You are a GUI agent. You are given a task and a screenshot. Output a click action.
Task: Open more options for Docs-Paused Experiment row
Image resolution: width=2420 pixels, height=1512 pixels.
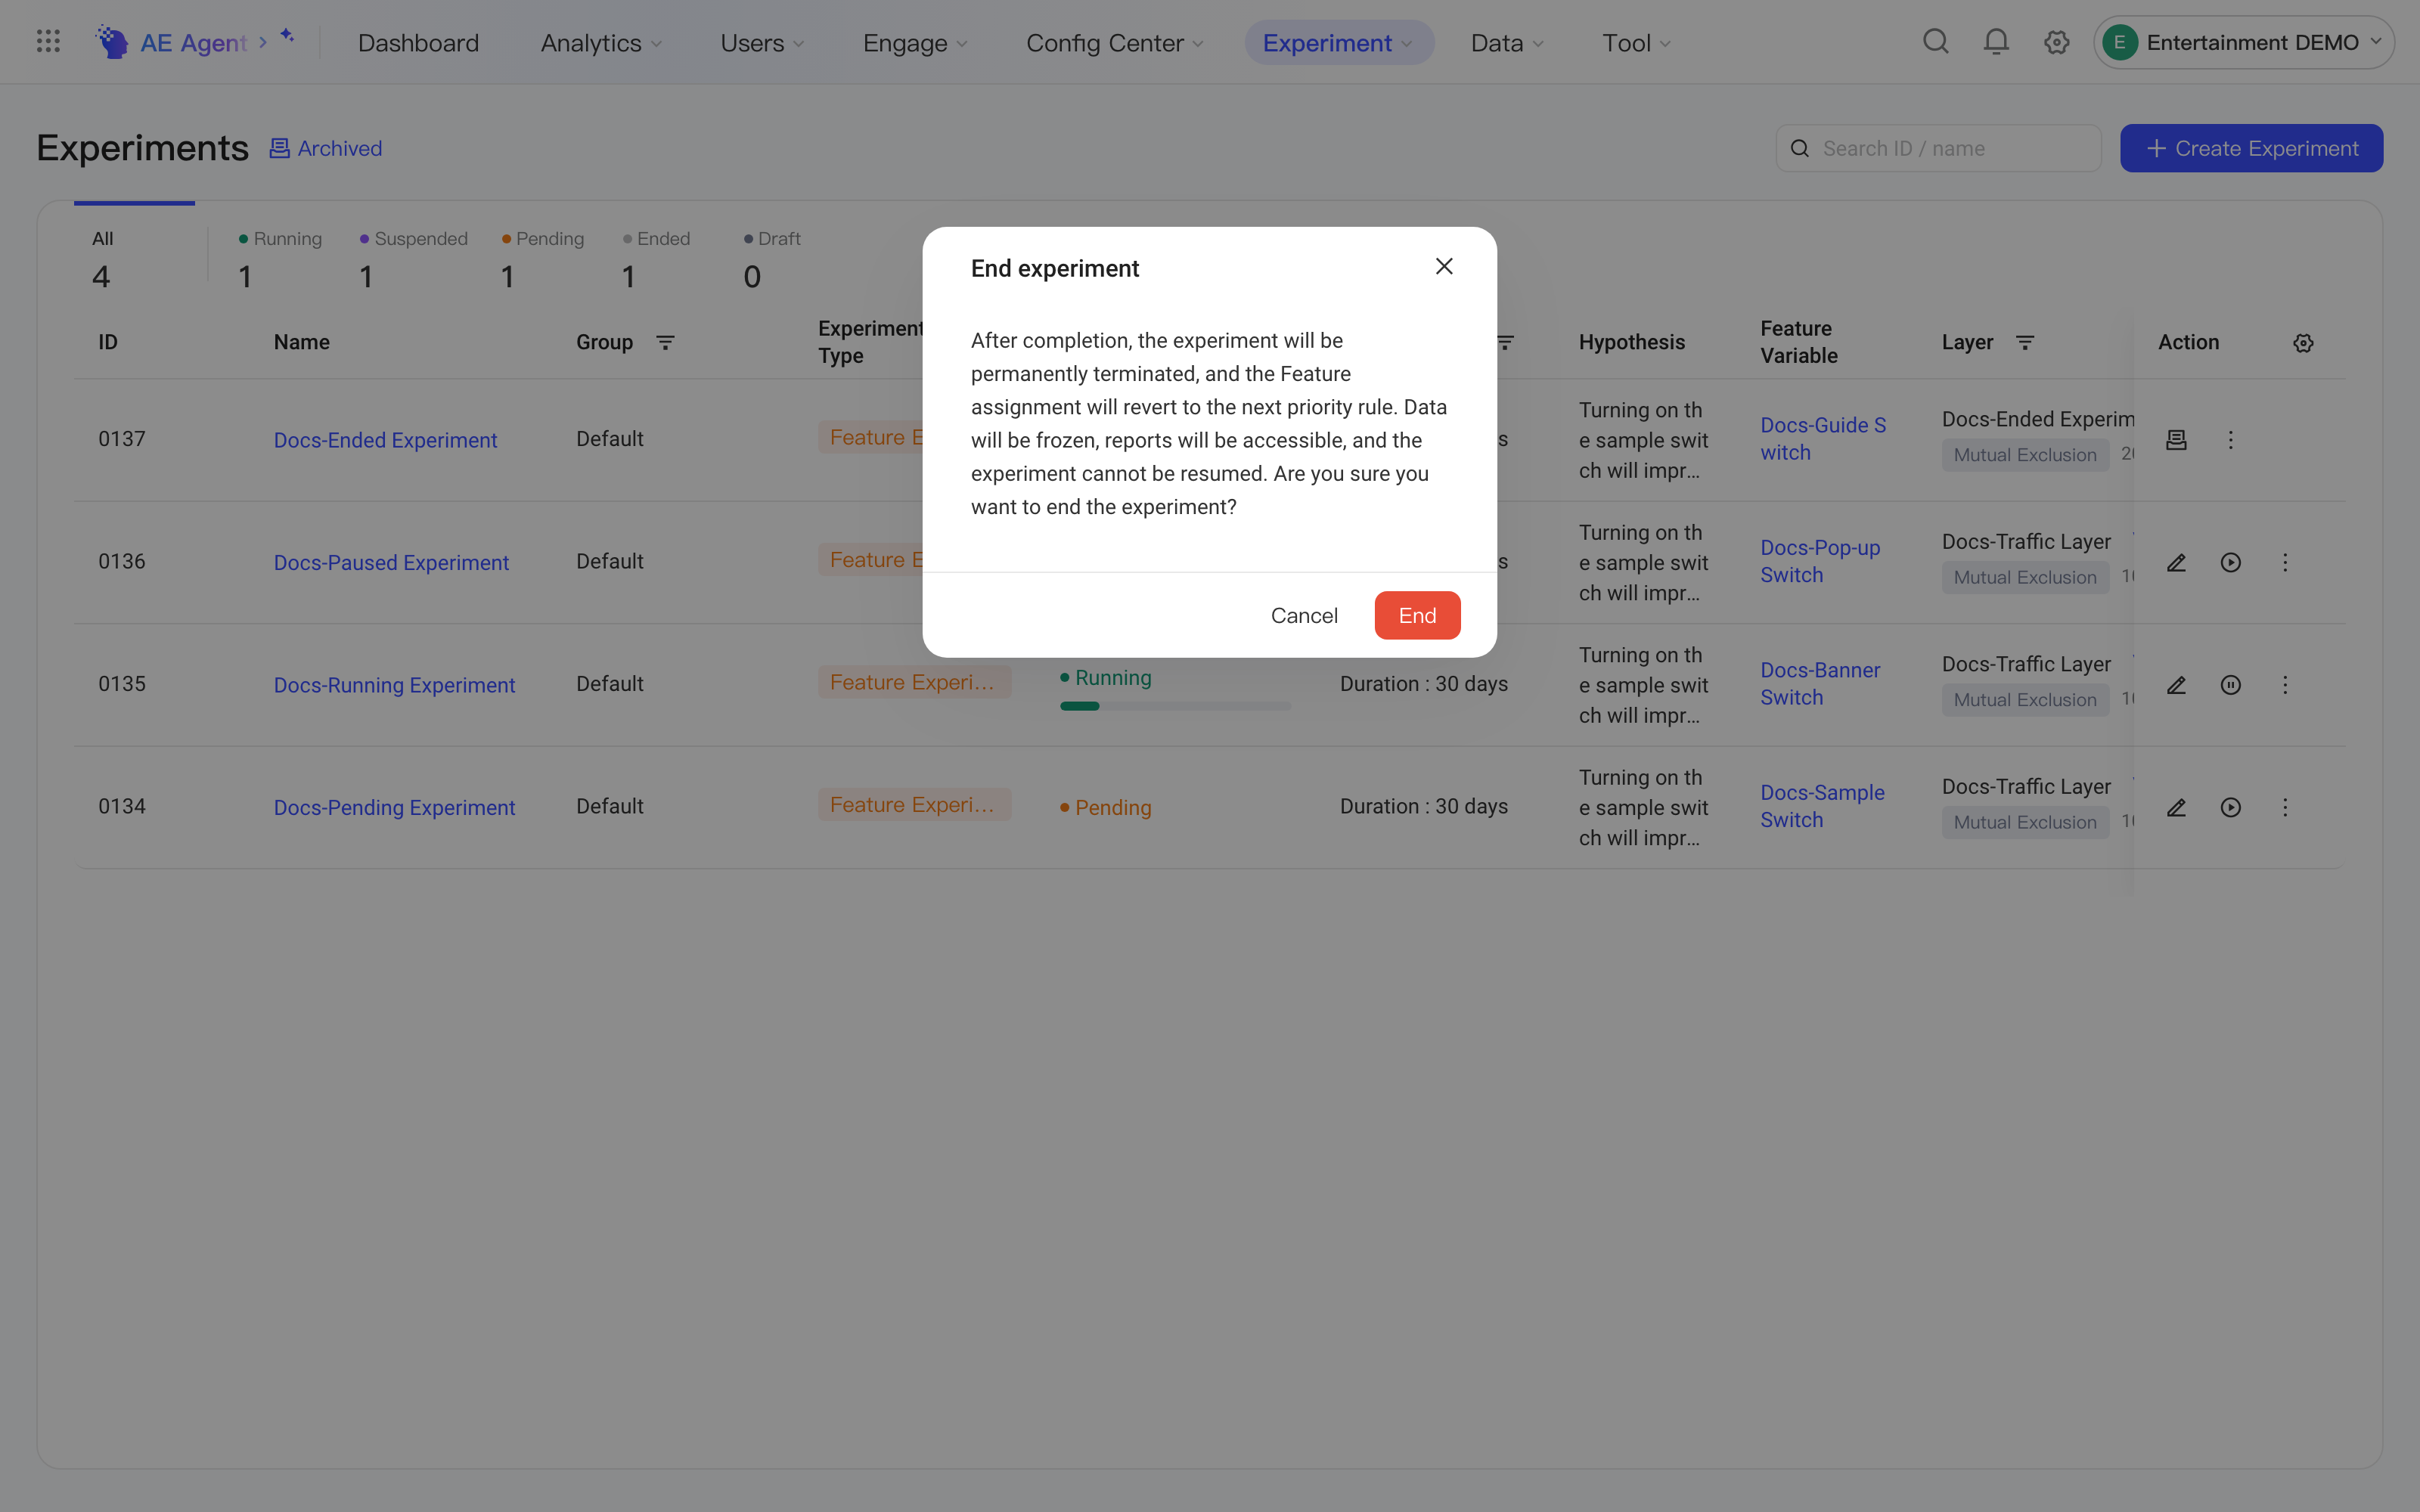pyautogui.click(x=2285, y=562)
